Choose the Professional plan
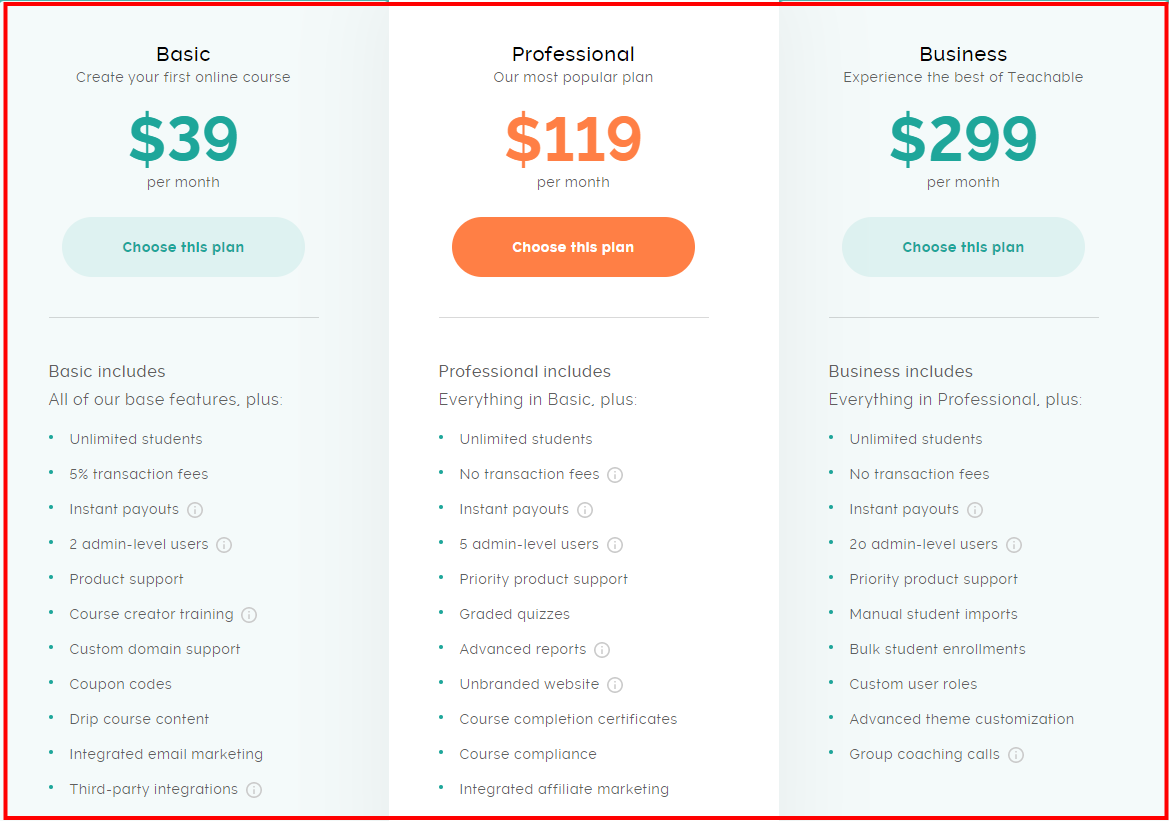This screenshot has height=821, width=1169. pyautogui.click(x=573, y=247)
